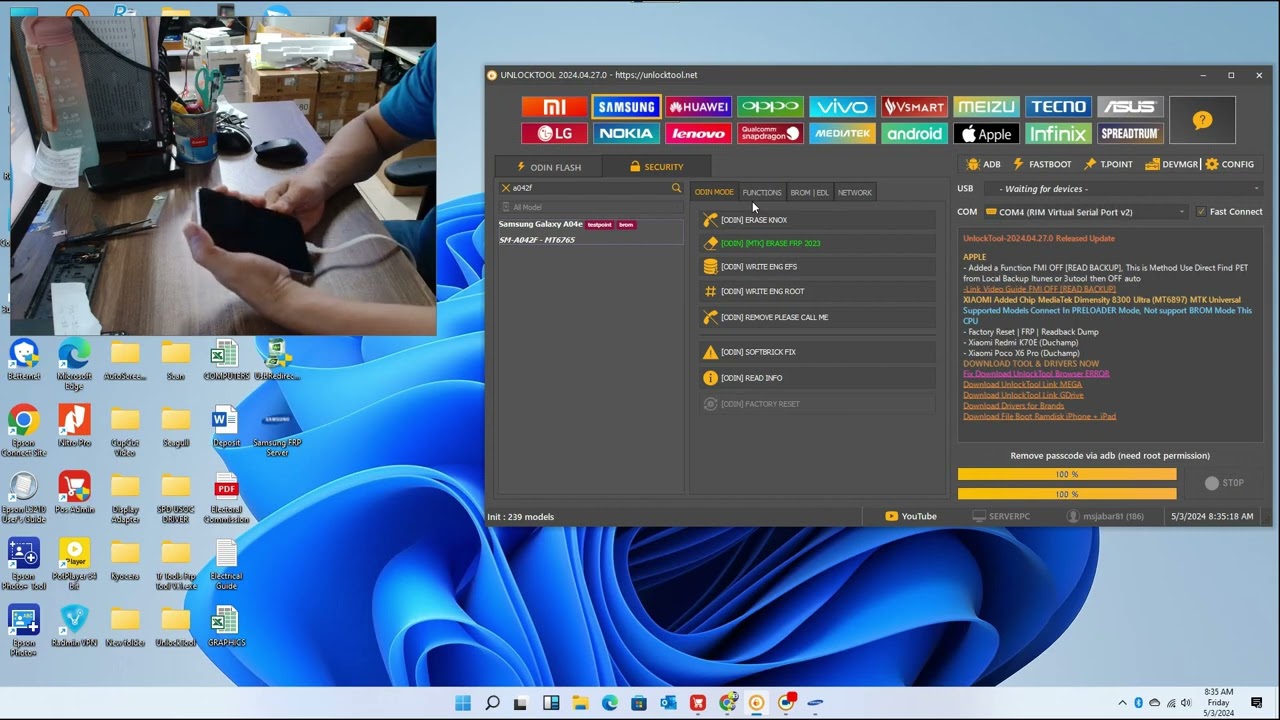Image resolution: width=1280 pixels, height=720 pixels.
Task: Open the All Model dropdown
Action: click(x=591, y=207)
